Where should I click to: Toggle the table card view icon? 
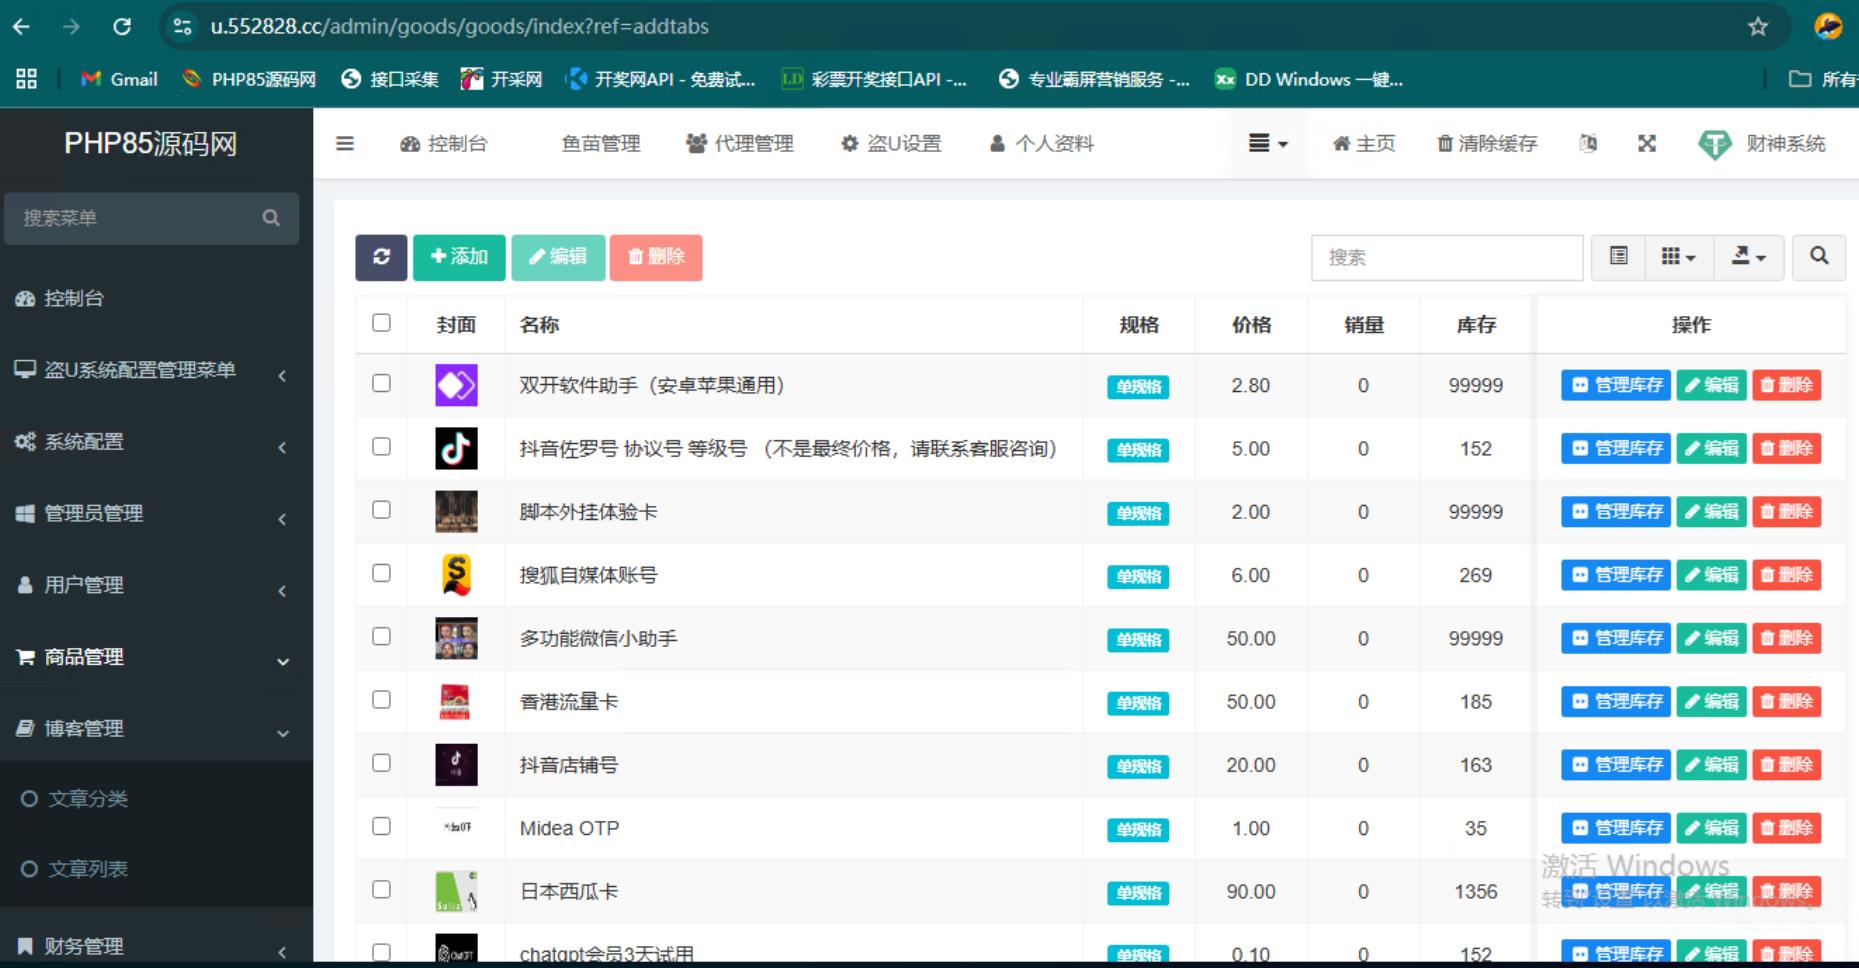tap(1619, 257)
